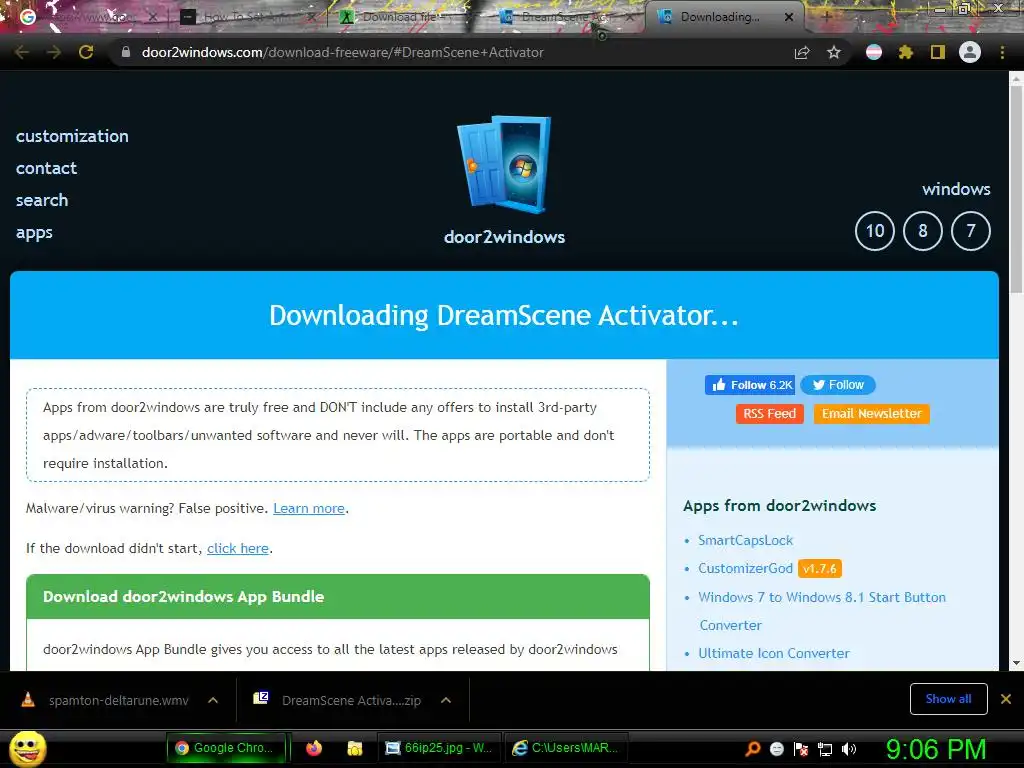
Task: Select the Windows 8 circle button
Action: point(922,231)
